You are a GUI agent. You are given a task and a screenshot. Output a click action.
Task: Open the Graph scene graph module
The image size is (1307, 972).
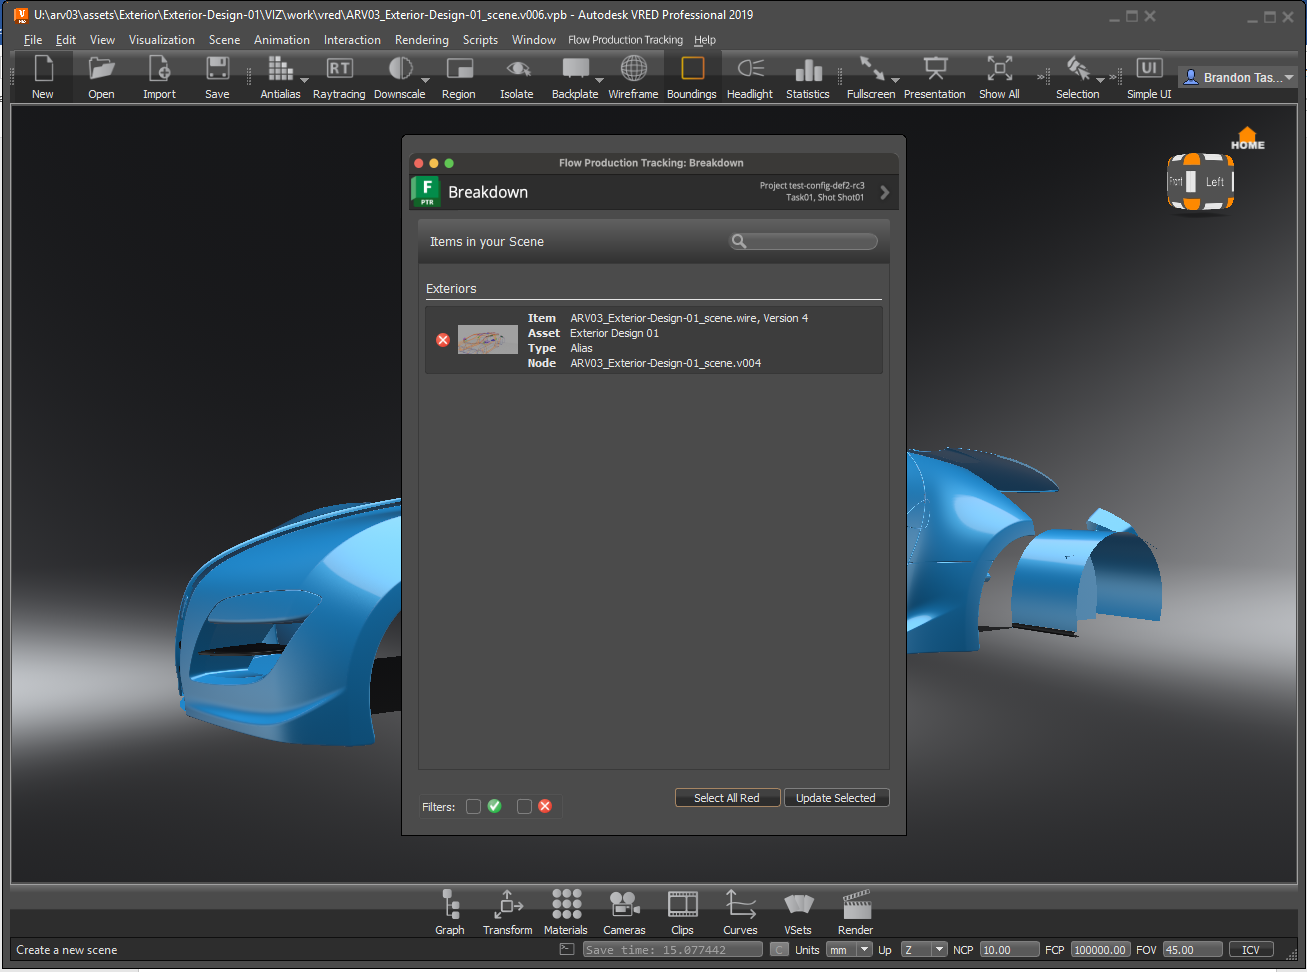tap(450, 905)
